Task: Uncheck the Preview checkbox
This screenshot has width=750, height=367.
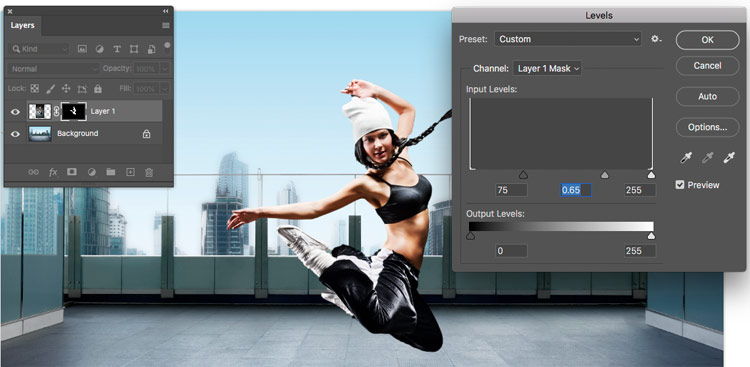Action: 680,185
